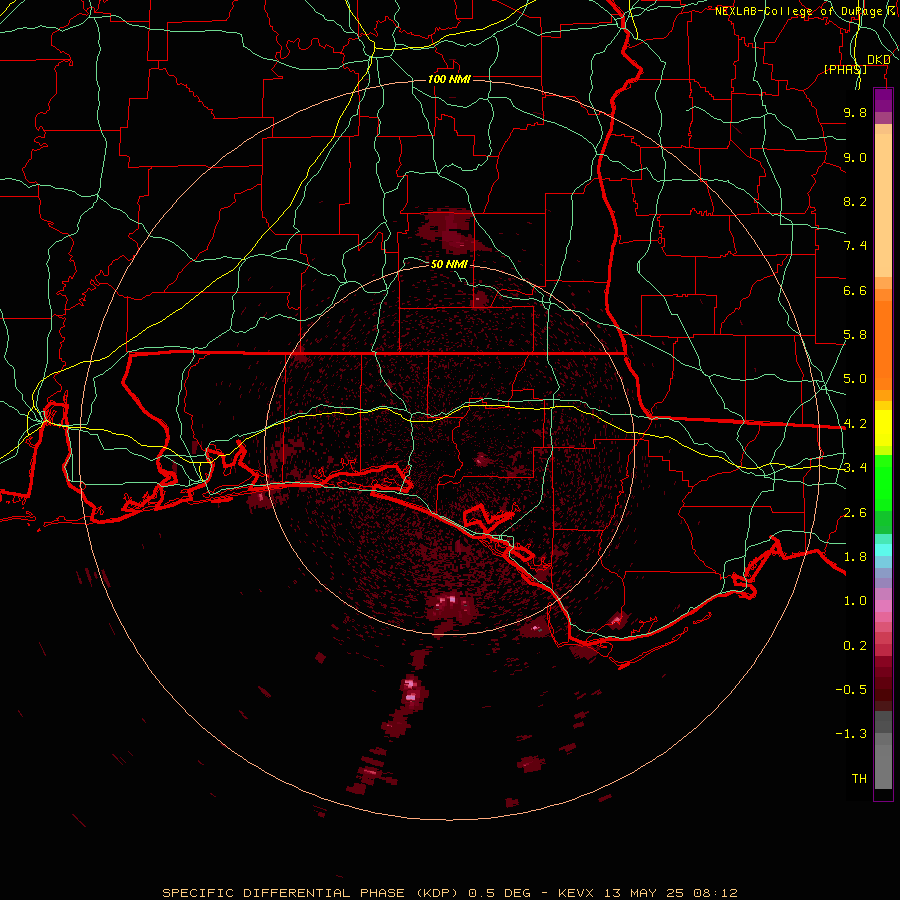
Task: Click the 4.2 value on the color scale
Action: [855, 424]
